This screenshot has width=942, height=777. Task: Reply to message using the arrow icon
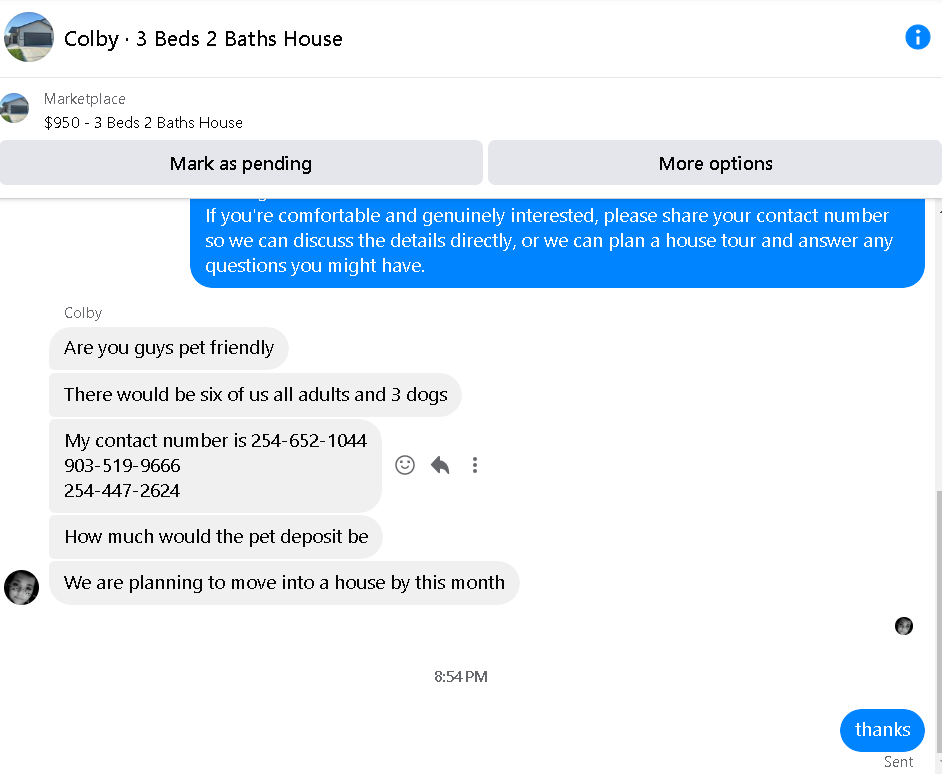pyautogui.click(x=440, y=465)
